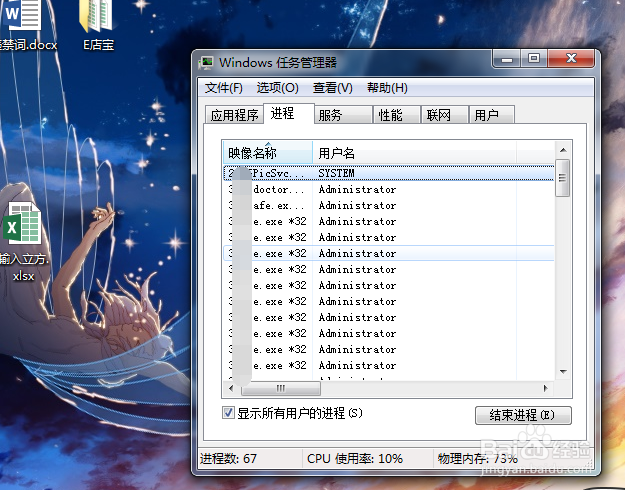Viewport: 625px width, 490px height.
Task: Click the horizontal scrollbar right arrow
Action: click(x=545, y=388)
